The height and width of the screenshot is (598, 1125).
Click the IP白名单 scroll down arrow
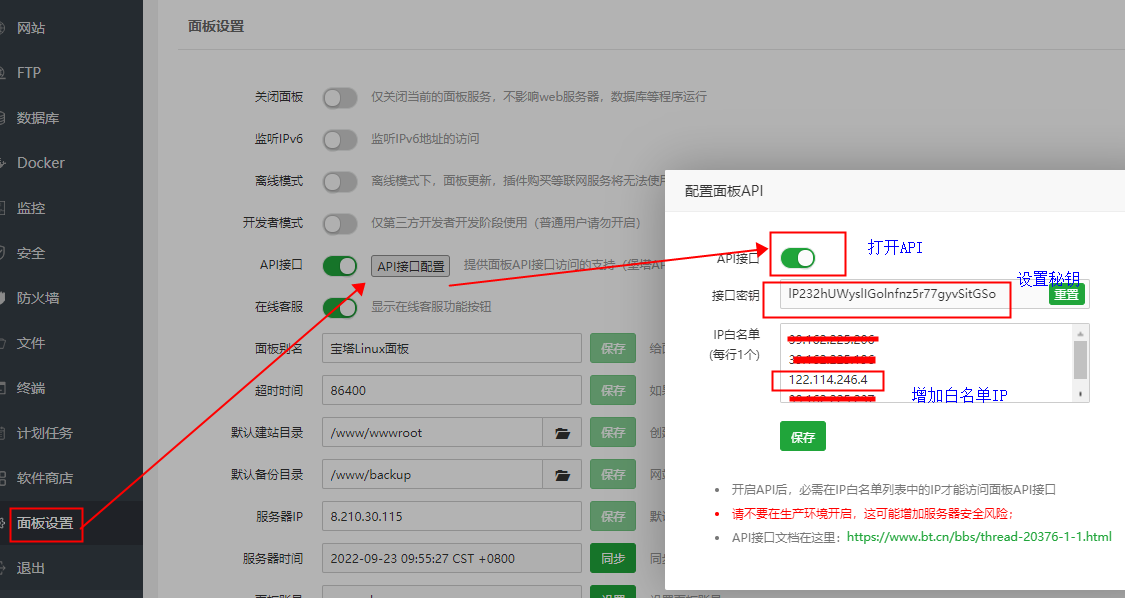pyautogui.click(x=1081, y=394)
